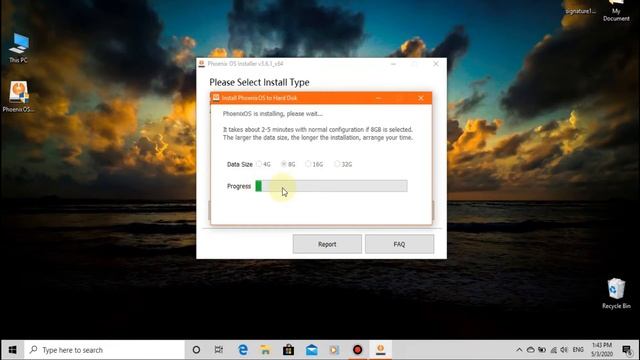
Task: Click the 'Progress' label
Action: tap(239, 186)
